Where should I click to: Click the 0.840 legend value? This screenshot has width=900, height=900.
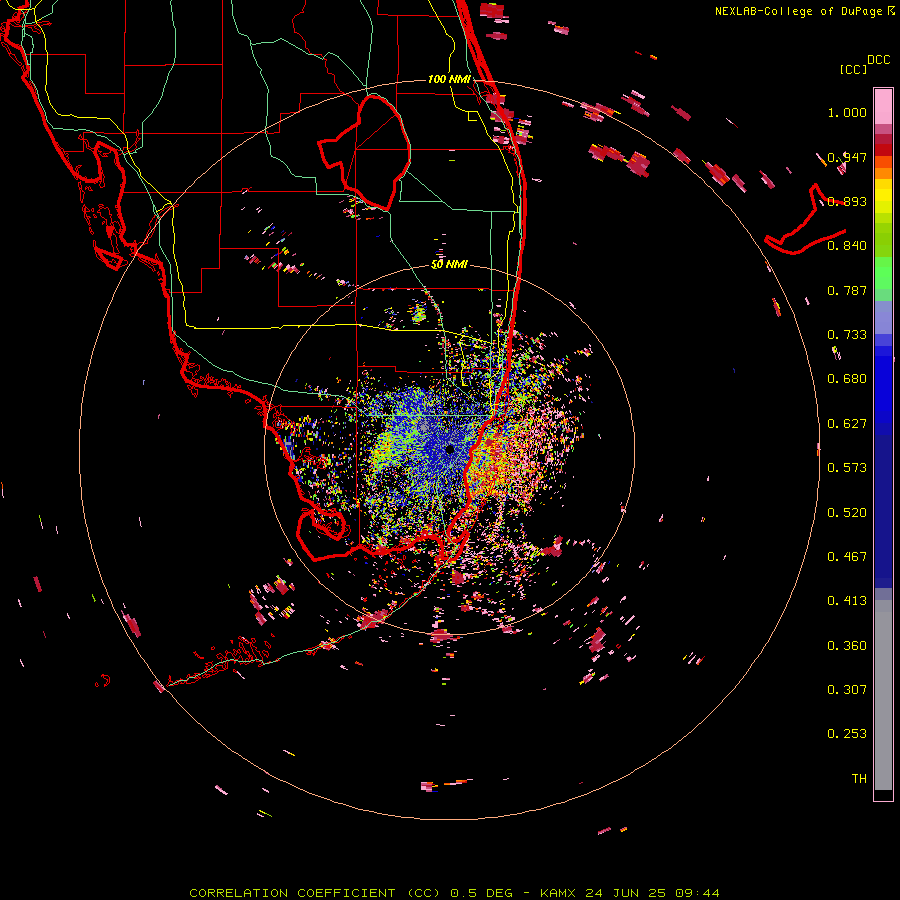[847, 246]
